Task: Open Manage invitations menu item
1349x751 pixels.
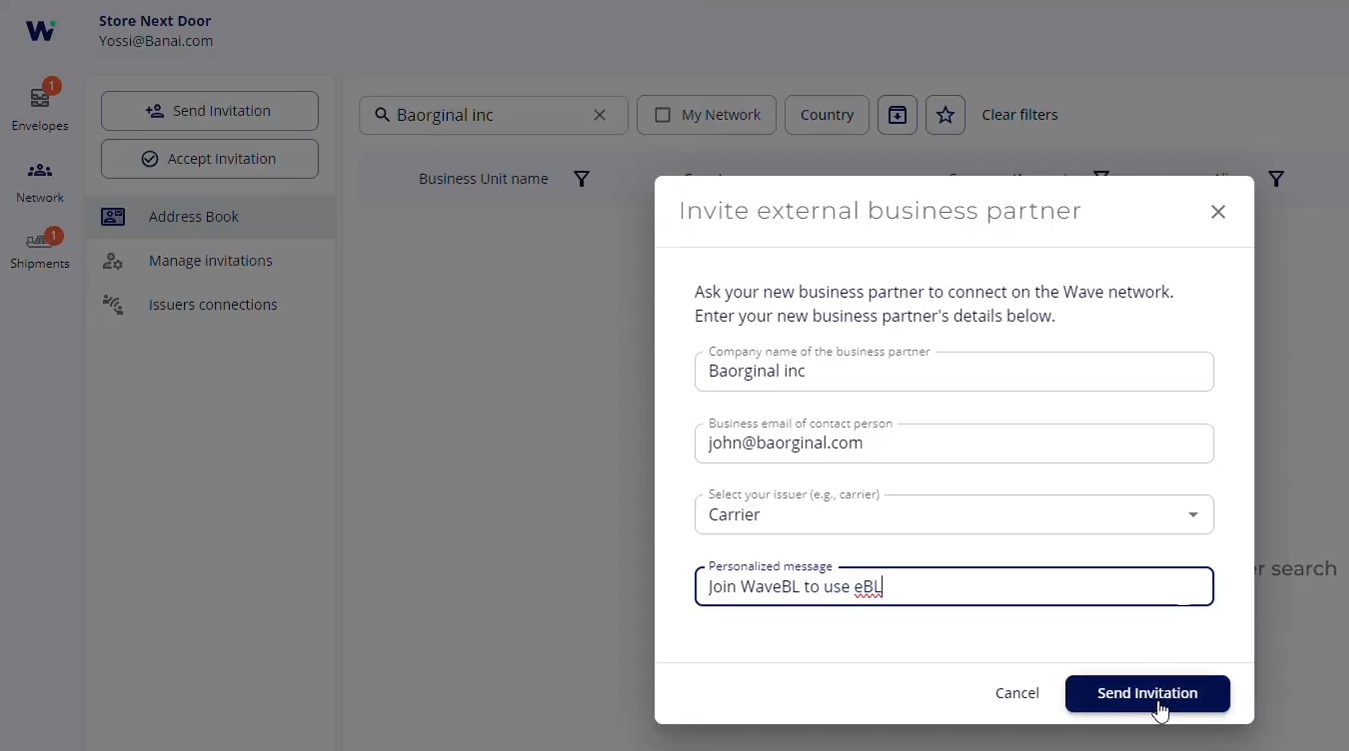Action: point(210,261)
